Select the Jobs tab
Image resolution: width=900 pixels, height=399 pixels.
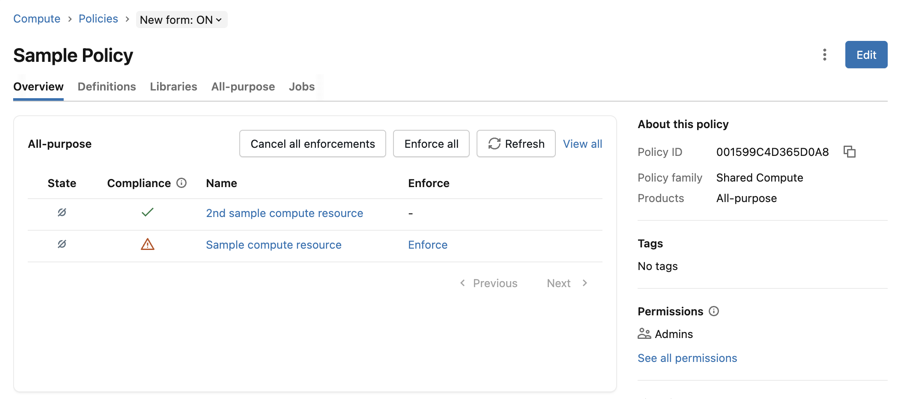(x=302, y=87)
